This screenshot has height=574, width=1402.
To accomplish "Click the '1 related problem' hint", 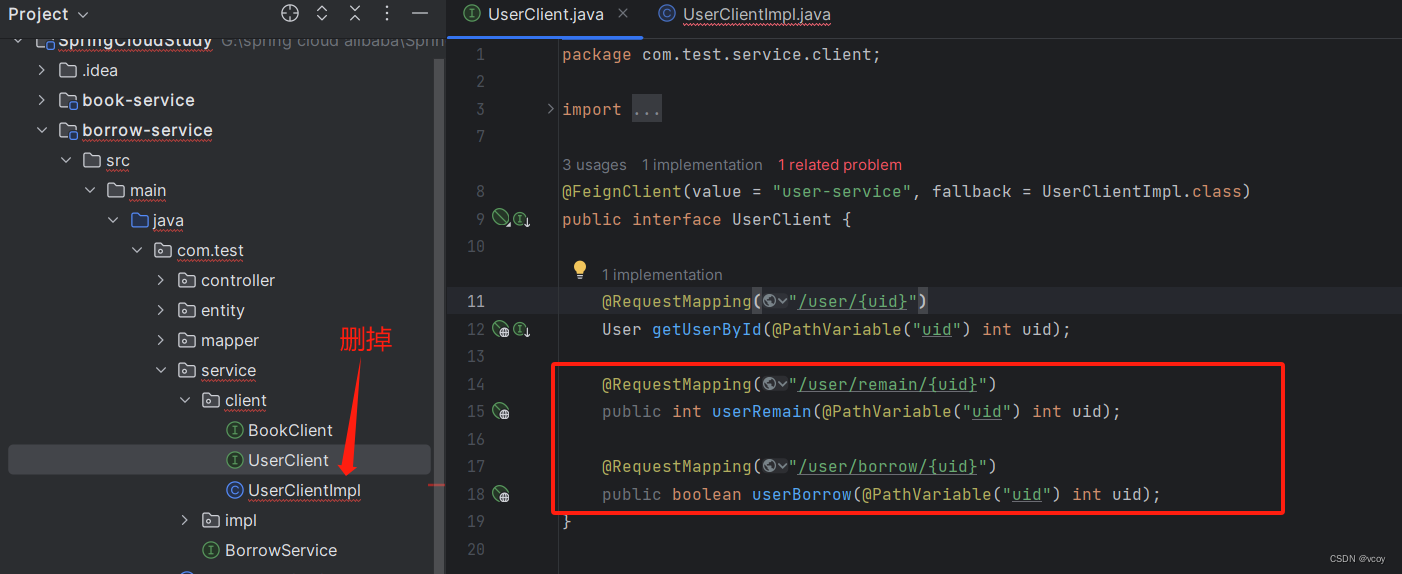I will click(x=840, y=165).
